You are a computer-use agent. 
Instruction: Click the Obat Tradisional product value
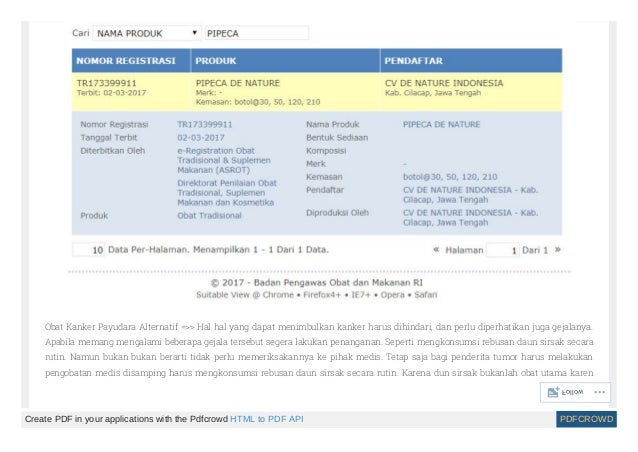click(209, 216)
